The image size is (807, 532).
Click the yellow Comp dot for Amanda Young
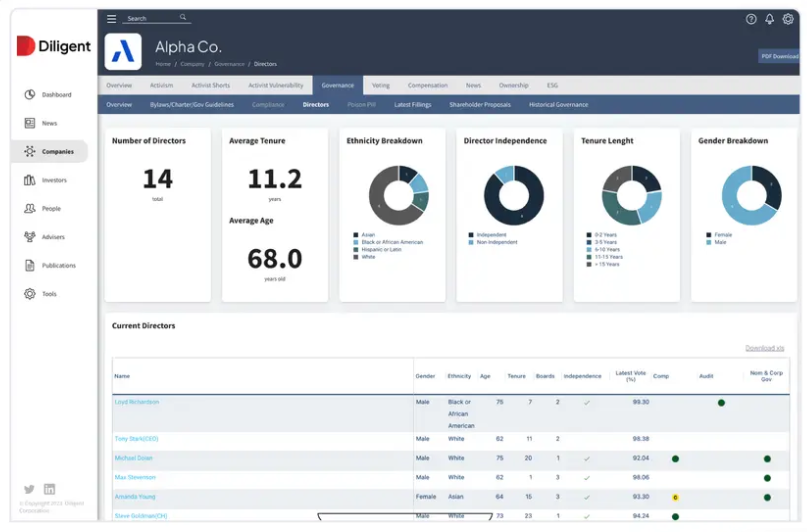click(675, 498)
